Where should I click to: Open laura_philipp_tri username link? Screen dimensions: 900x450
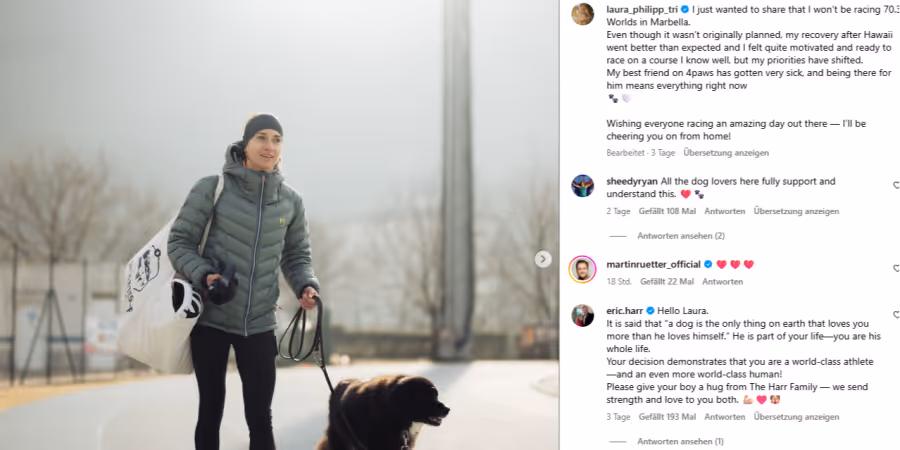[642, 9]
